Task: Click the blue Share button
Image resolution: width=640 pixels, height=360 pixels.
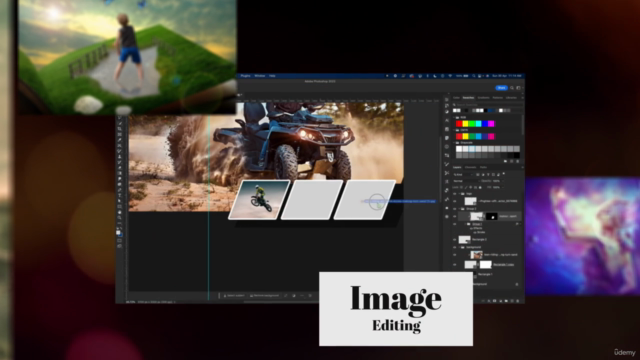Action: 501,88
